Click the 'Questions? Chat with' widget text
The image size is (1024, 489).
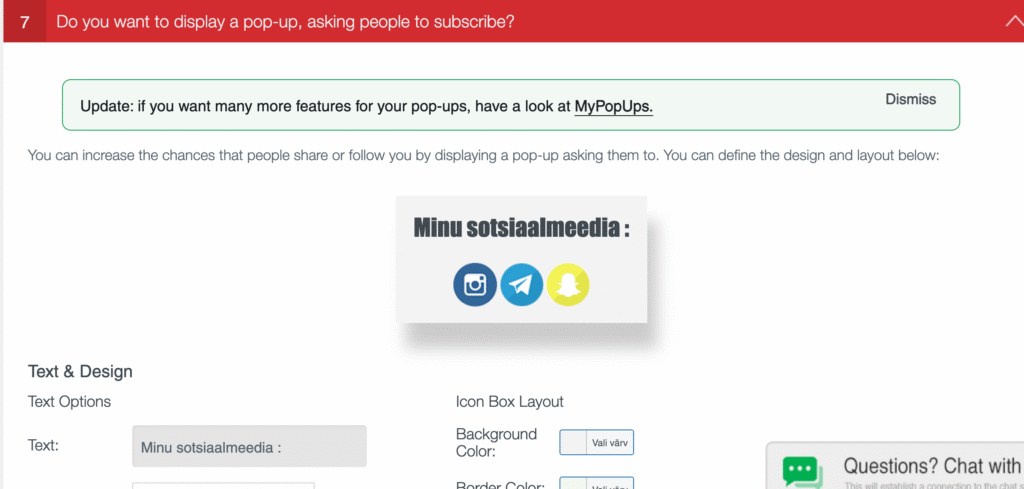[x=931, y=465]
